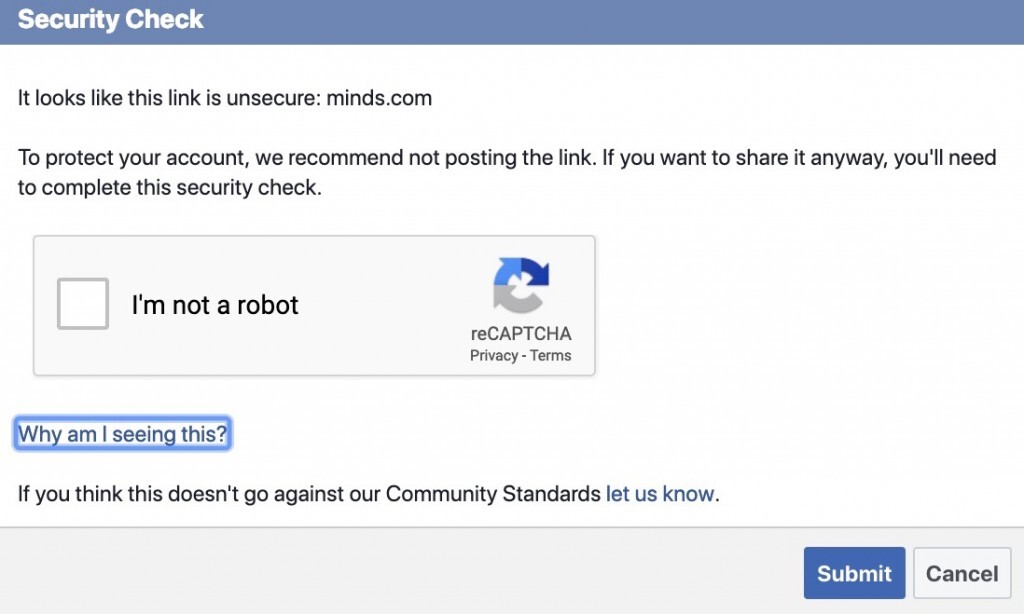
Task: Open the reCAPTCHA Privacy link
Action: 493,356
